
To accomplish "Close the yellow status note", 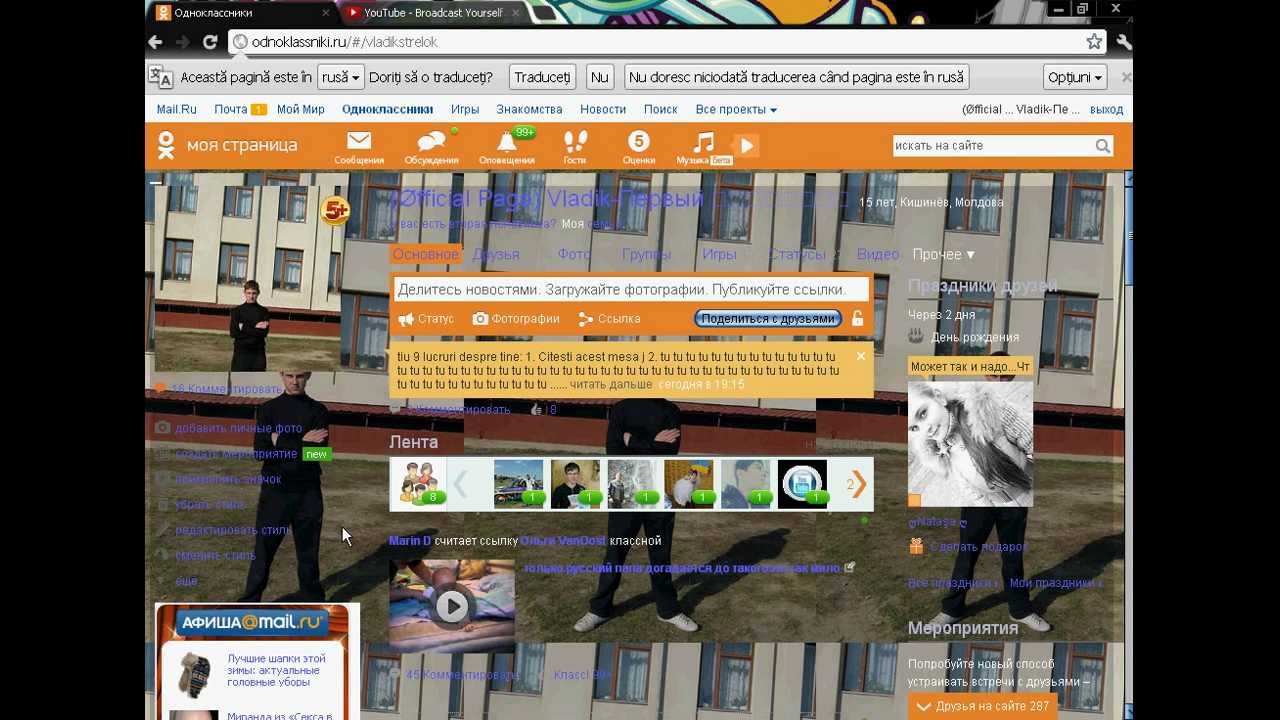I will coord(860,356).
